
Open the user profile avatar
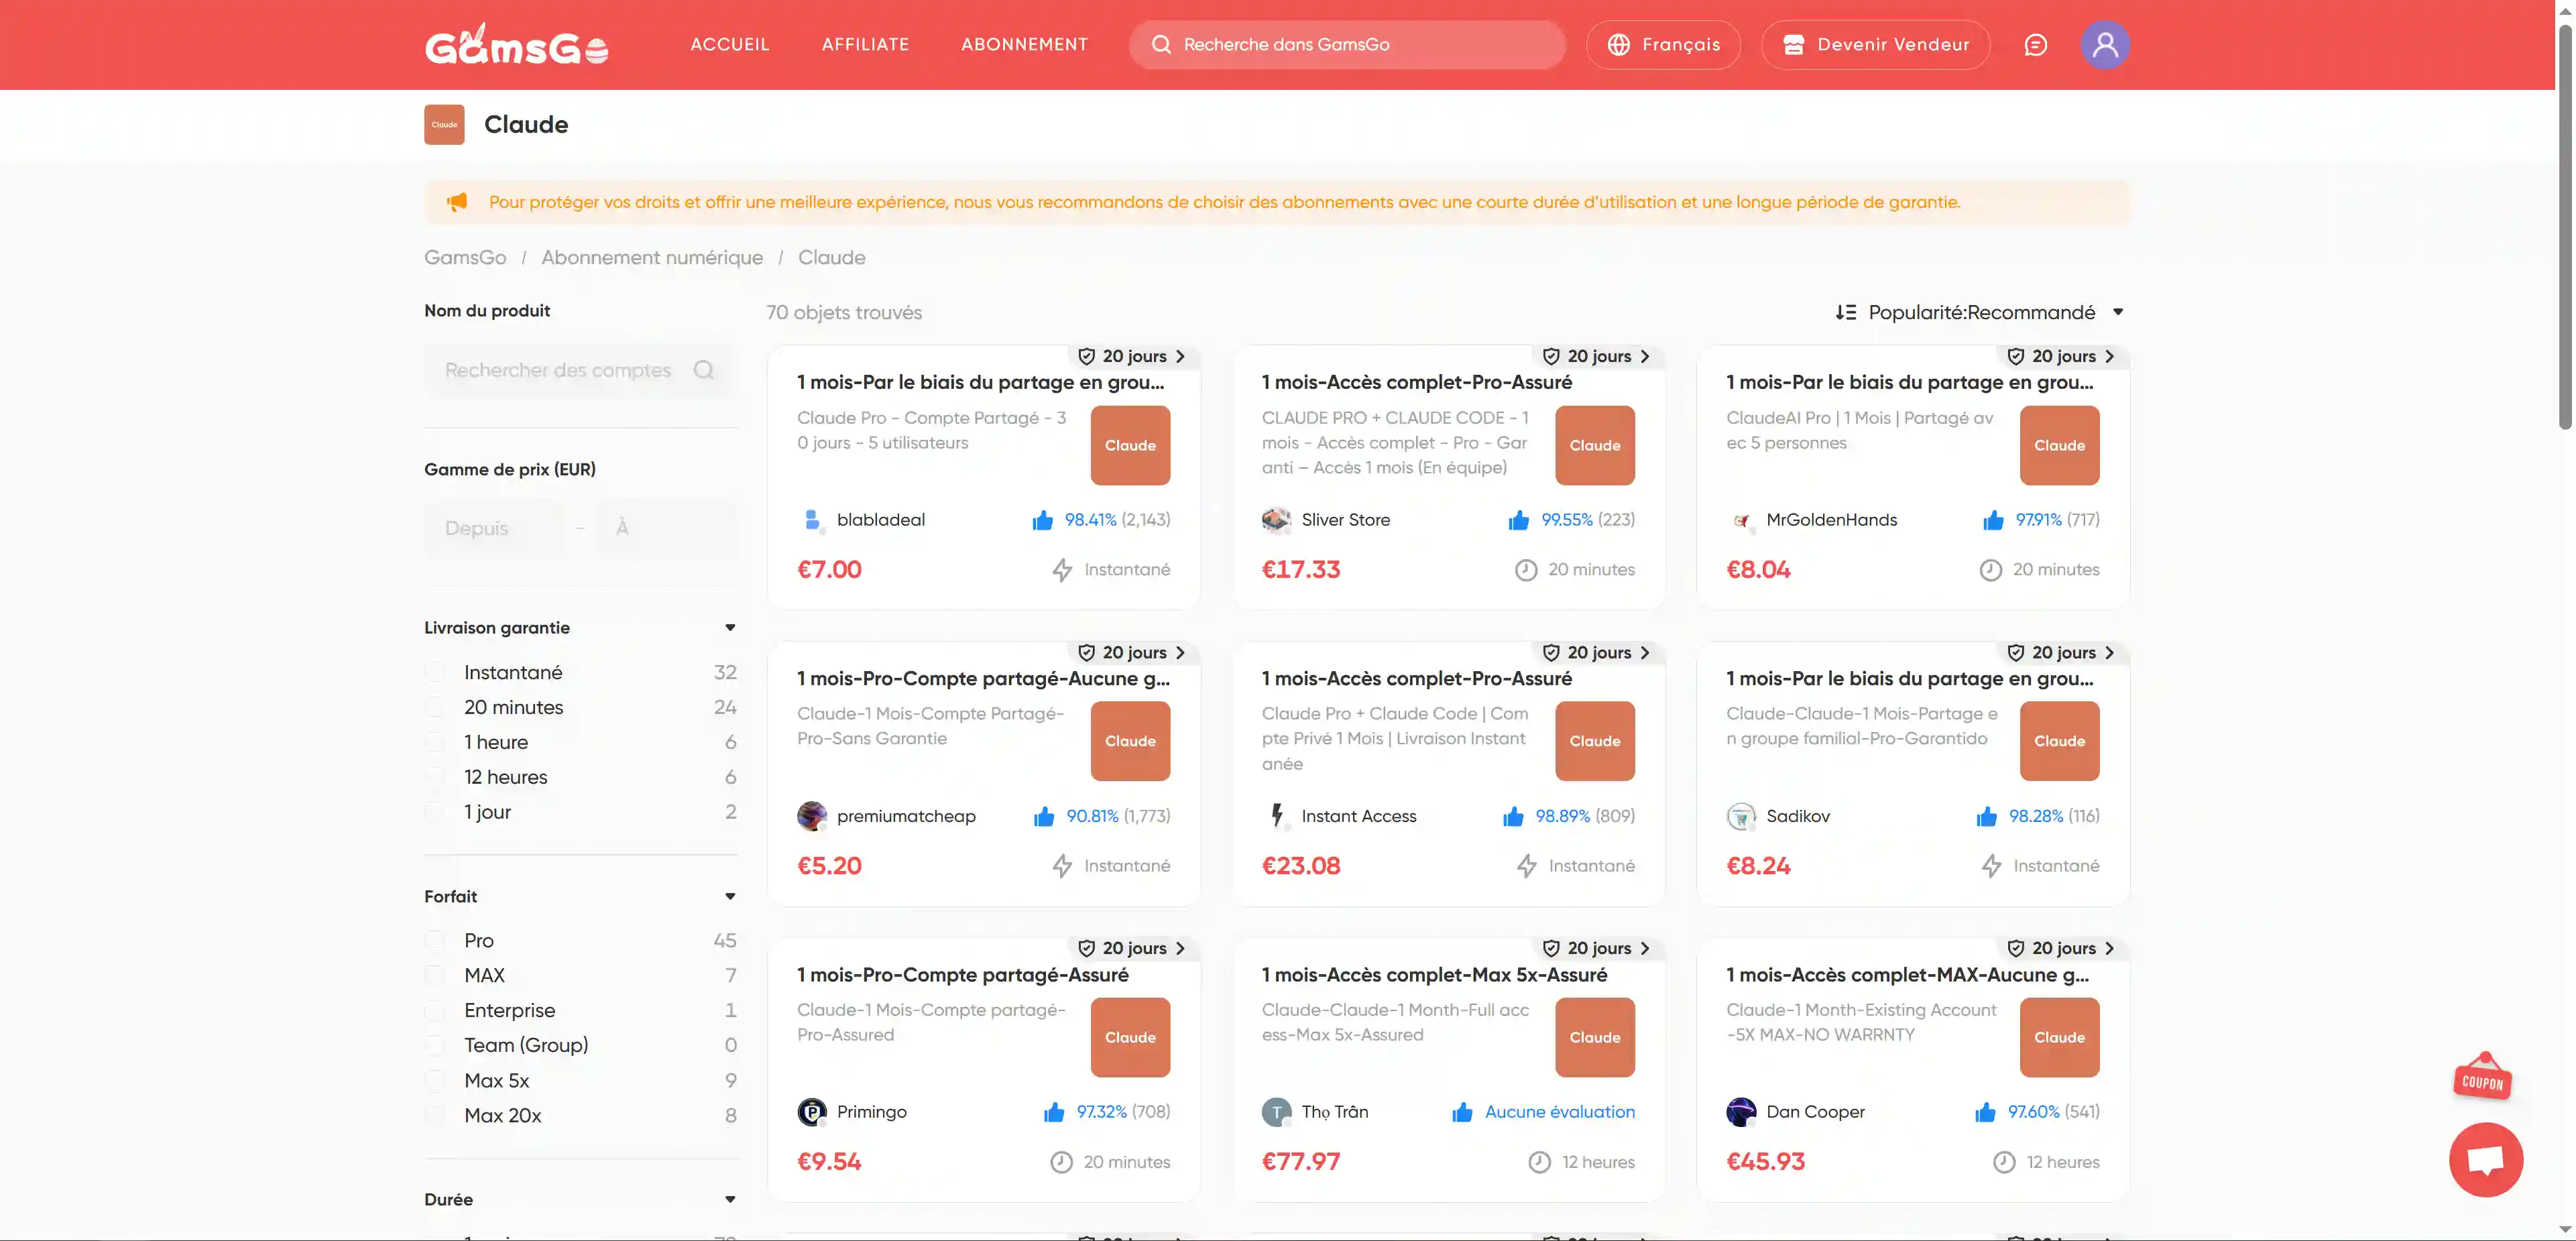pyautogui.click(x=2105, y=45)
